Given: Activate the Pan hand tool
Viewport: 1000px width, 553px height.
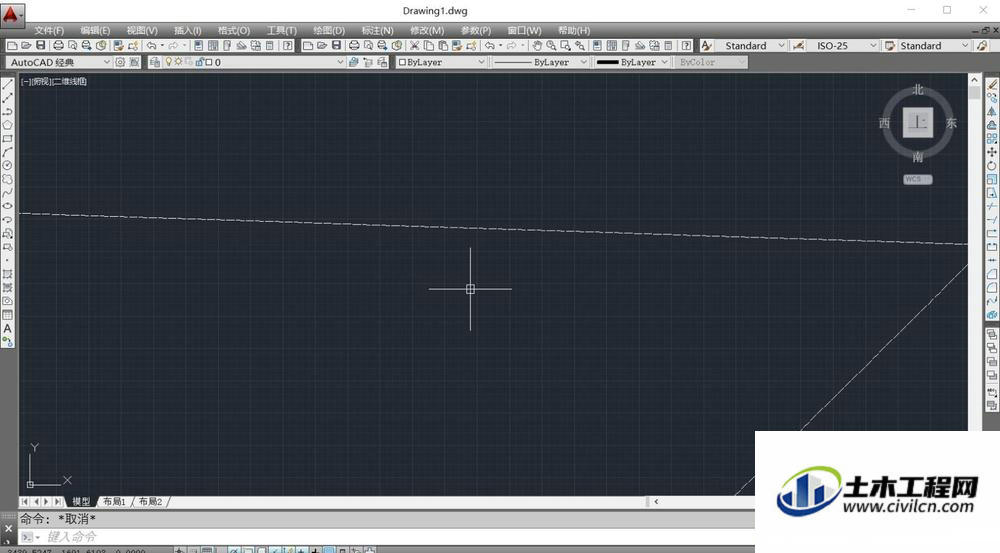Looking at the screenshot, I should click(537, 45).
